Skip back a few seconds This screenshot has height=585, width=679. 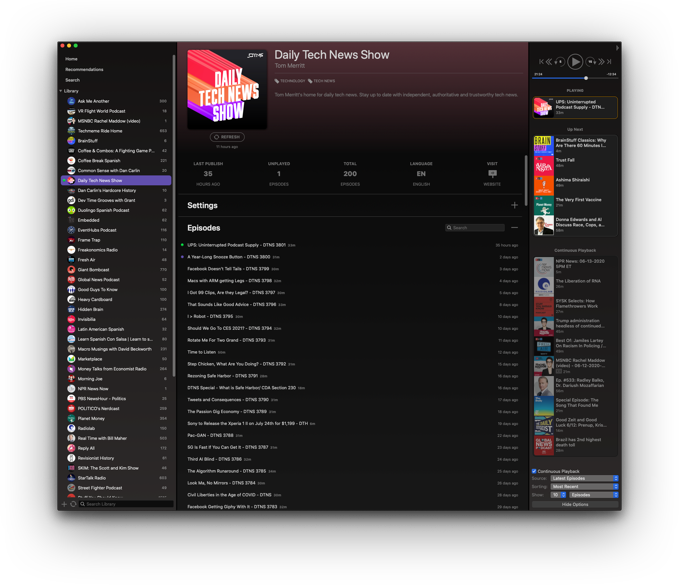[x=559, y=62]
